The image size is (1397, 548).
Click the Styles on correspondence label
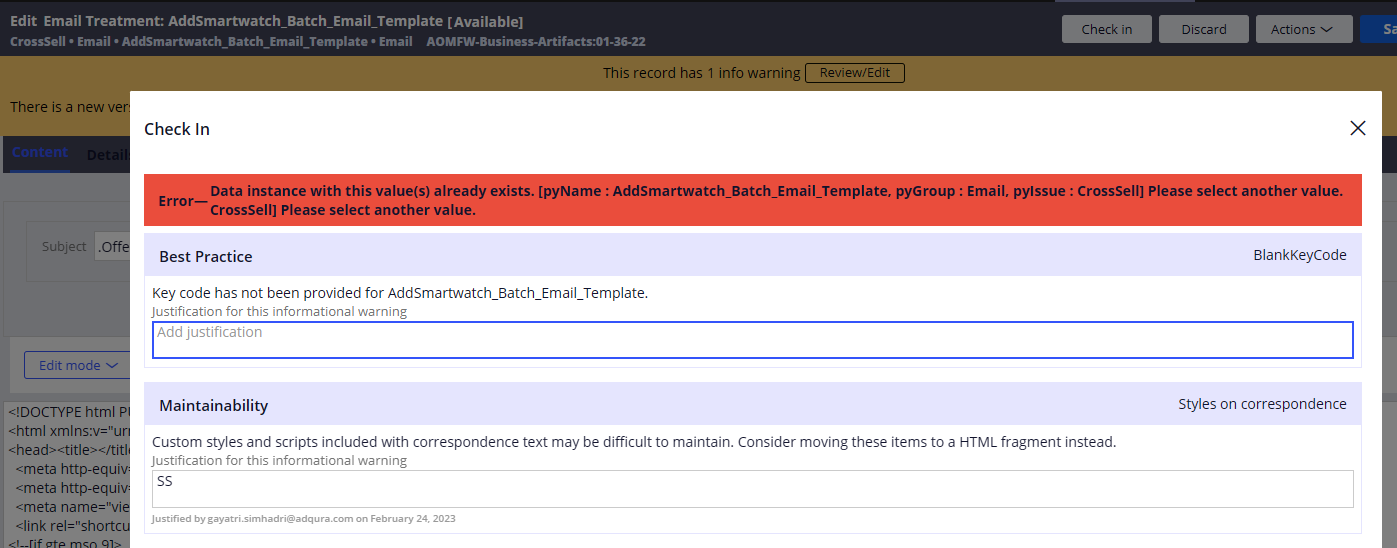coord(1262,404)
